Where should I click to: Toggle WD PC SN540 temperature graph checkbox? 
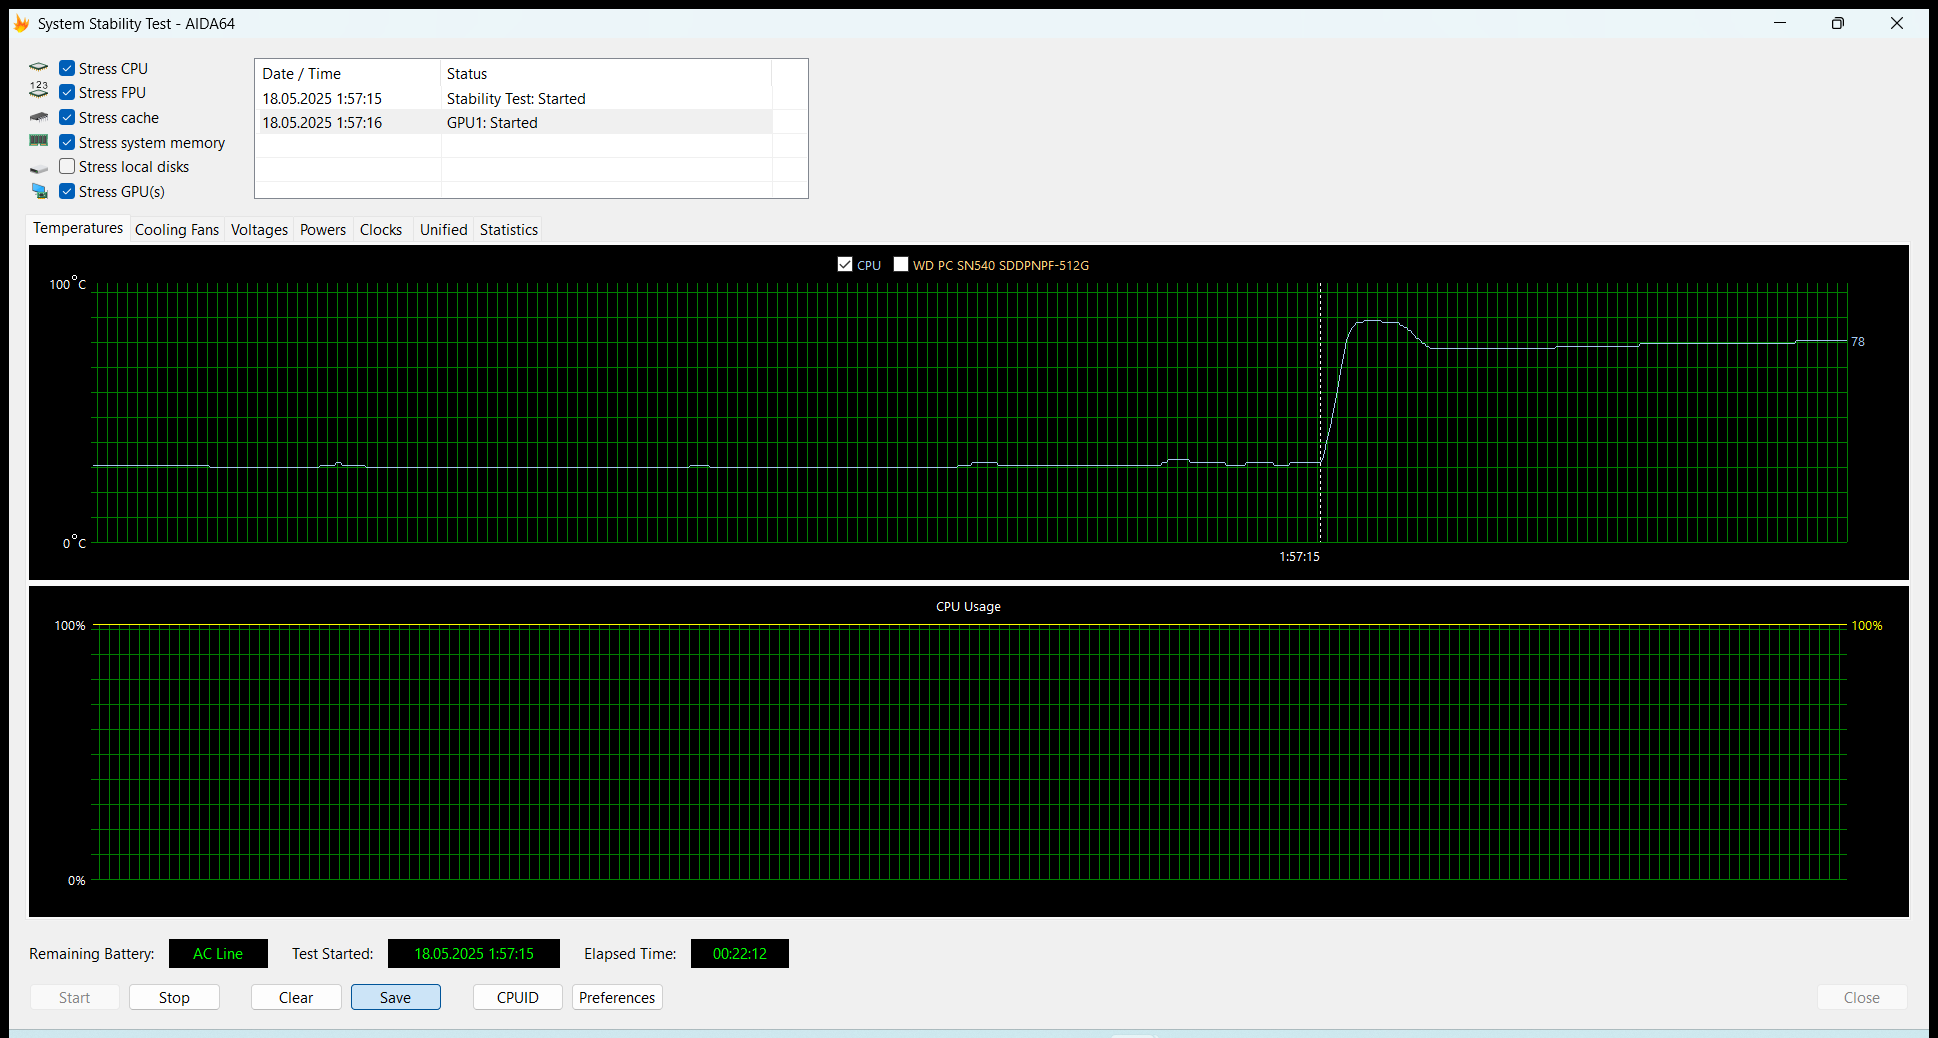pyautogui.click(x=901, y=265)
